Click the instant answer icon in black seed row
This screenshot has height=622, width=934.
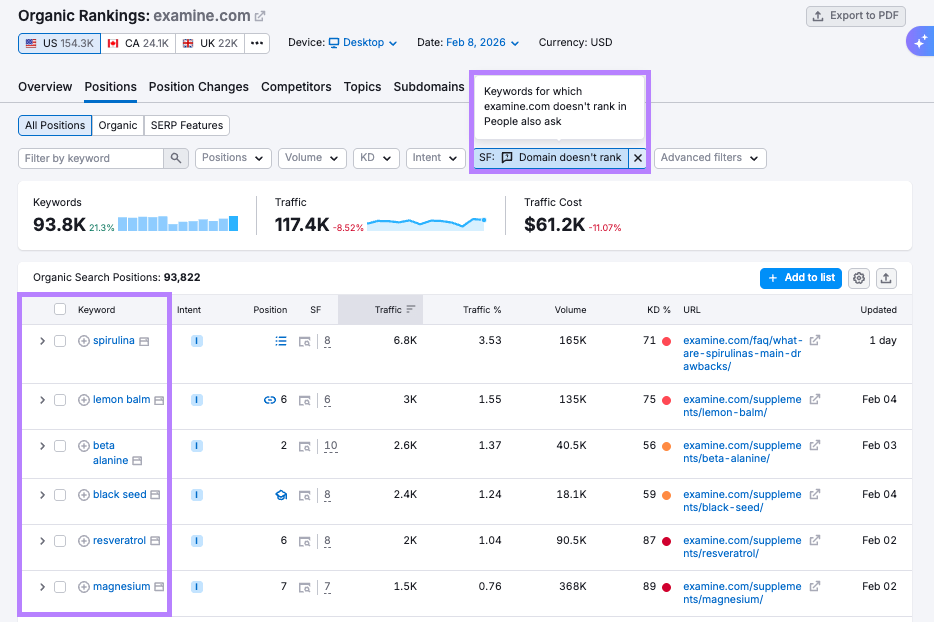click(281, 496)
